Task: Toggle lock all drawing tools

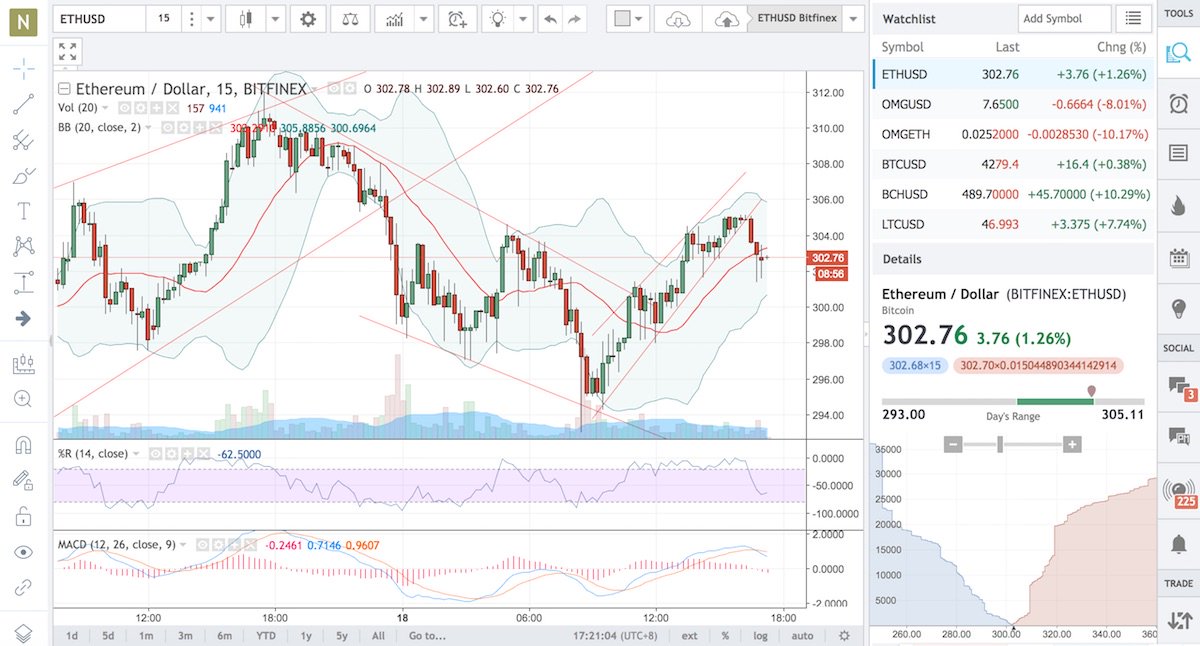Action: (x=24, y=516)
